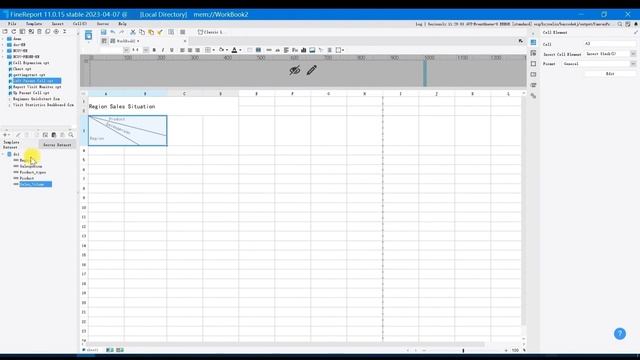This screenshot has width=640, height=360.
Task: Open the Visit Statistics Dashboard frm file
Action: 43,105
